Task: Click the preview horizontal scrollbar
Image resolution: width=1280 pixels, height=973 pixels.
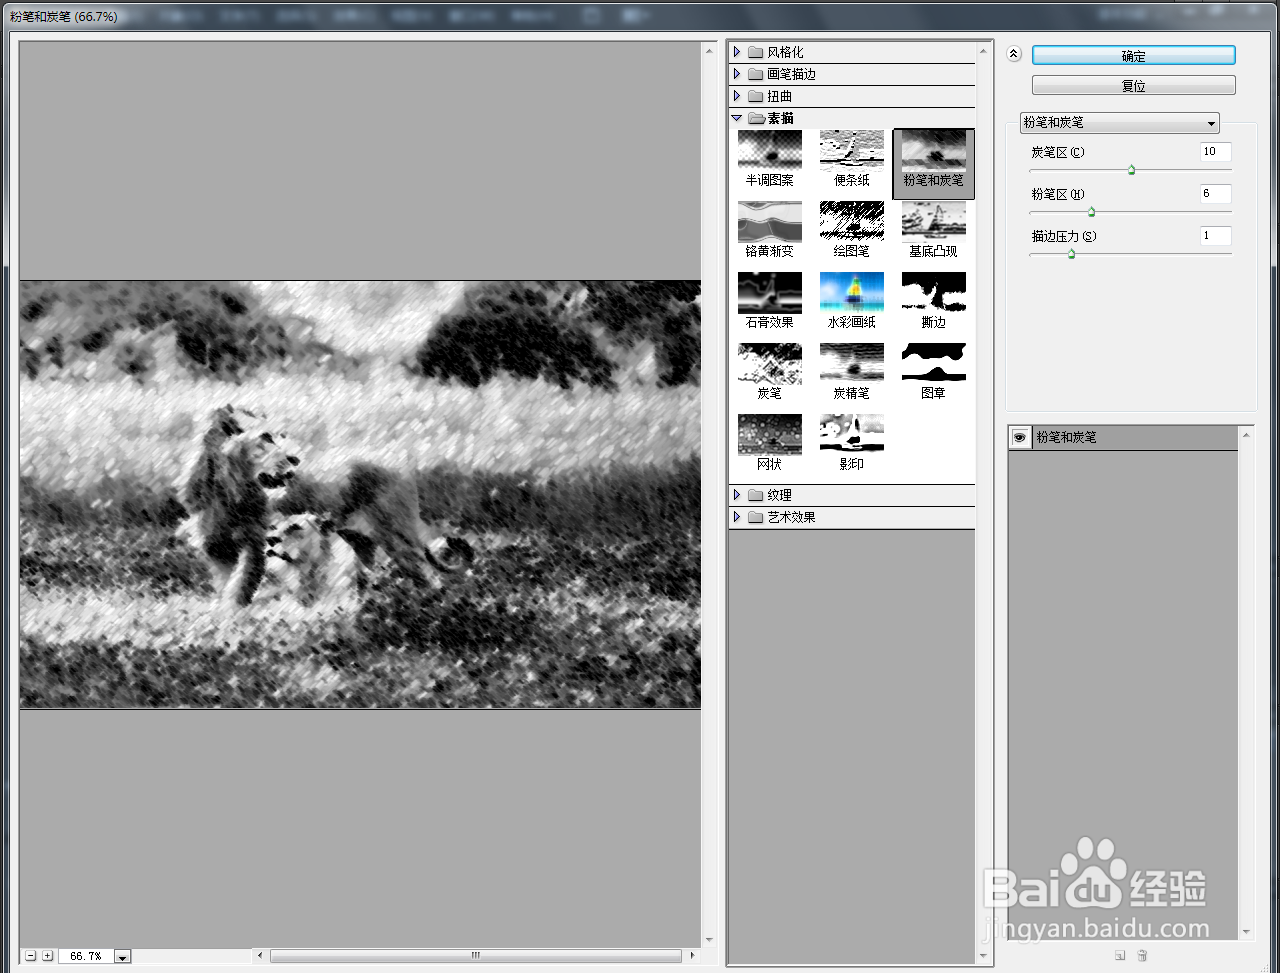Action: [476, 956]
